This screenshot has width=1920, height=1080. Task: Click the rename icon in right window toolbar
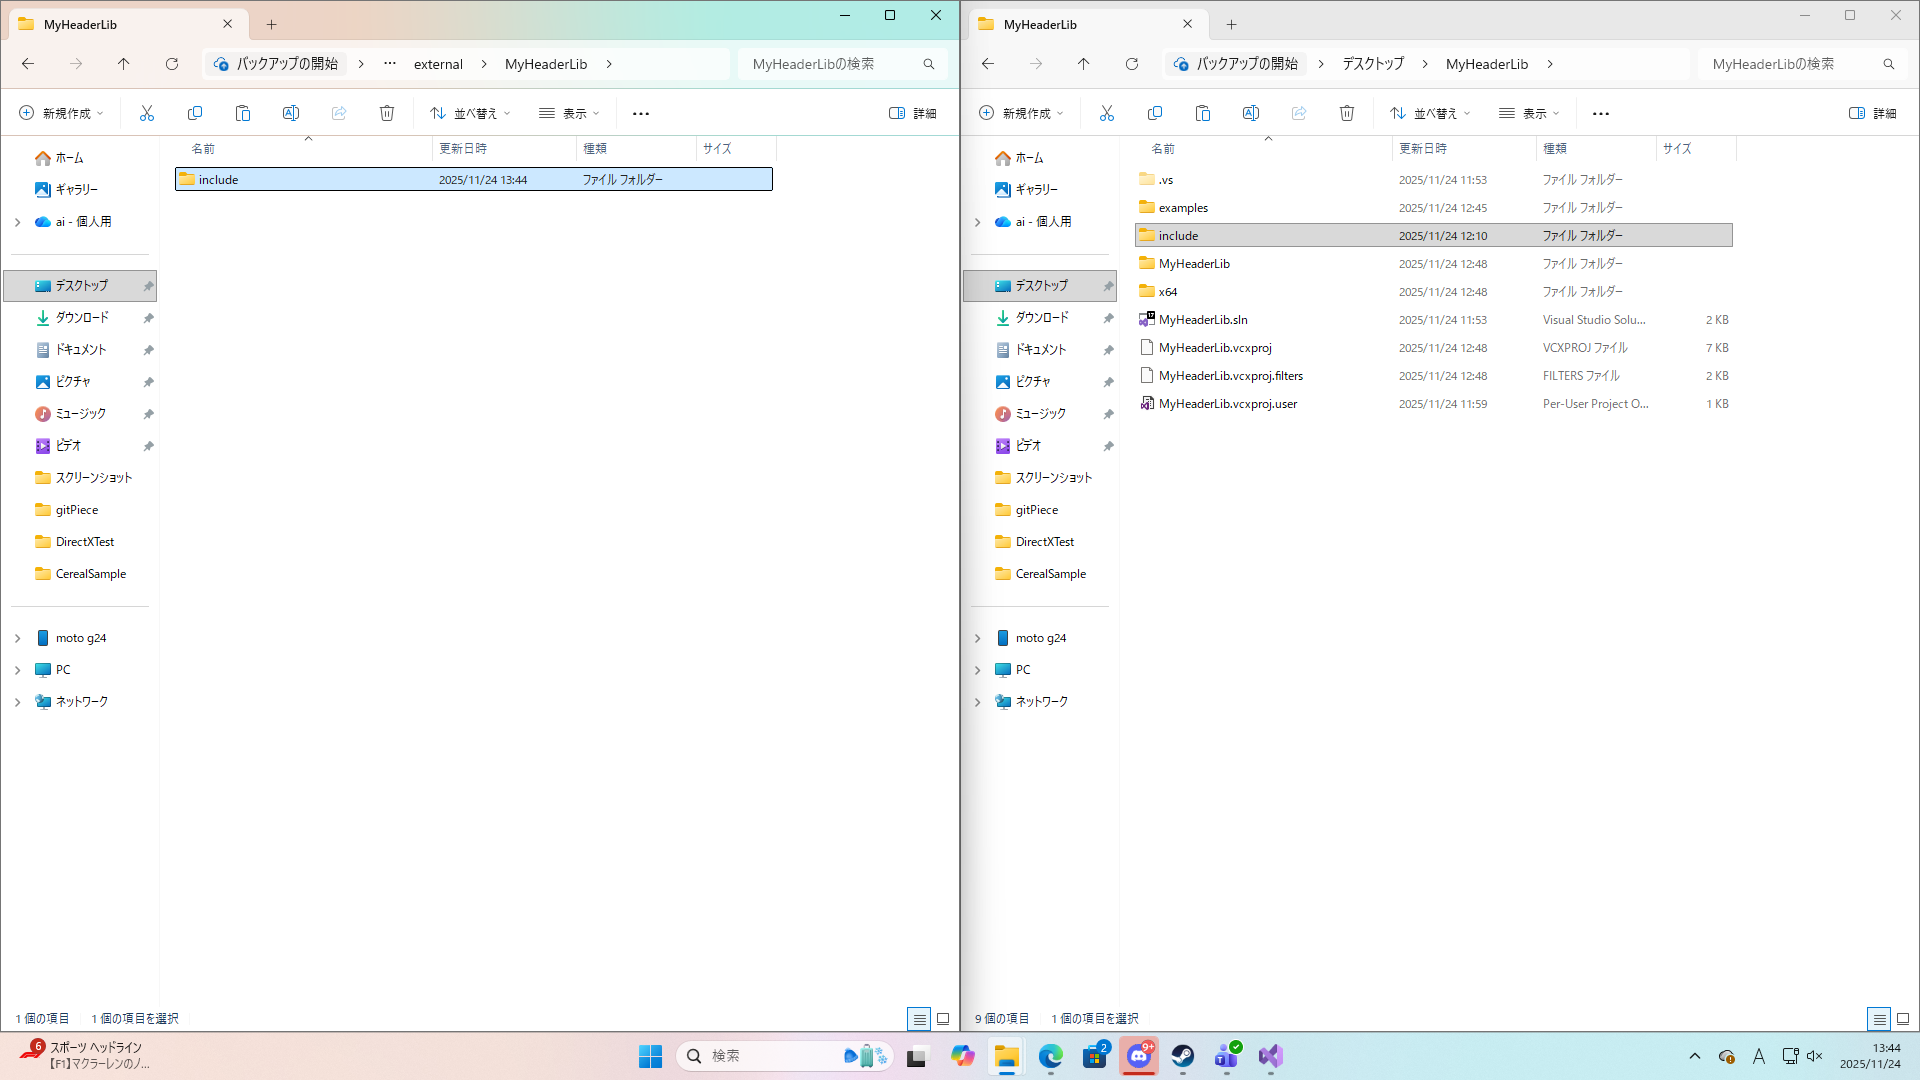[x=1251, y=113]
